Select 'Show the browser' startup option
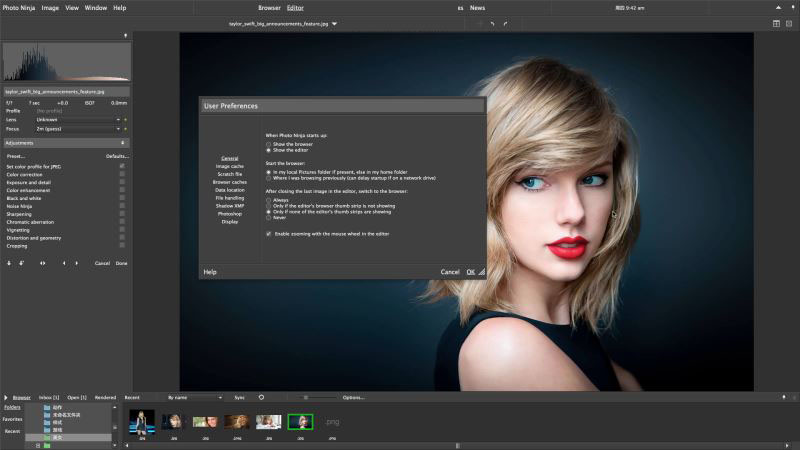The height and width of the screenshot is (450, 800). click(268, 144)
